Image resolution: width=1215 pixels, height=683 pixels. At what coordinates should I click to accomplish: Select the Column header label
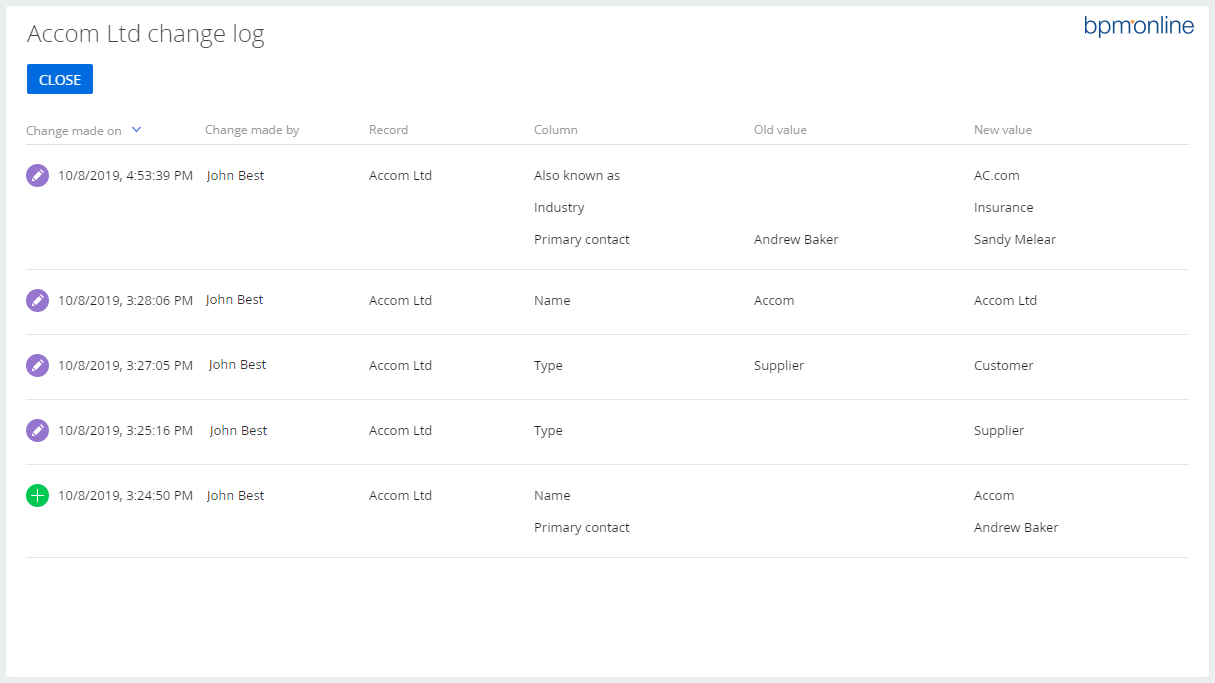pyautogui.click(x=556, y=130)
